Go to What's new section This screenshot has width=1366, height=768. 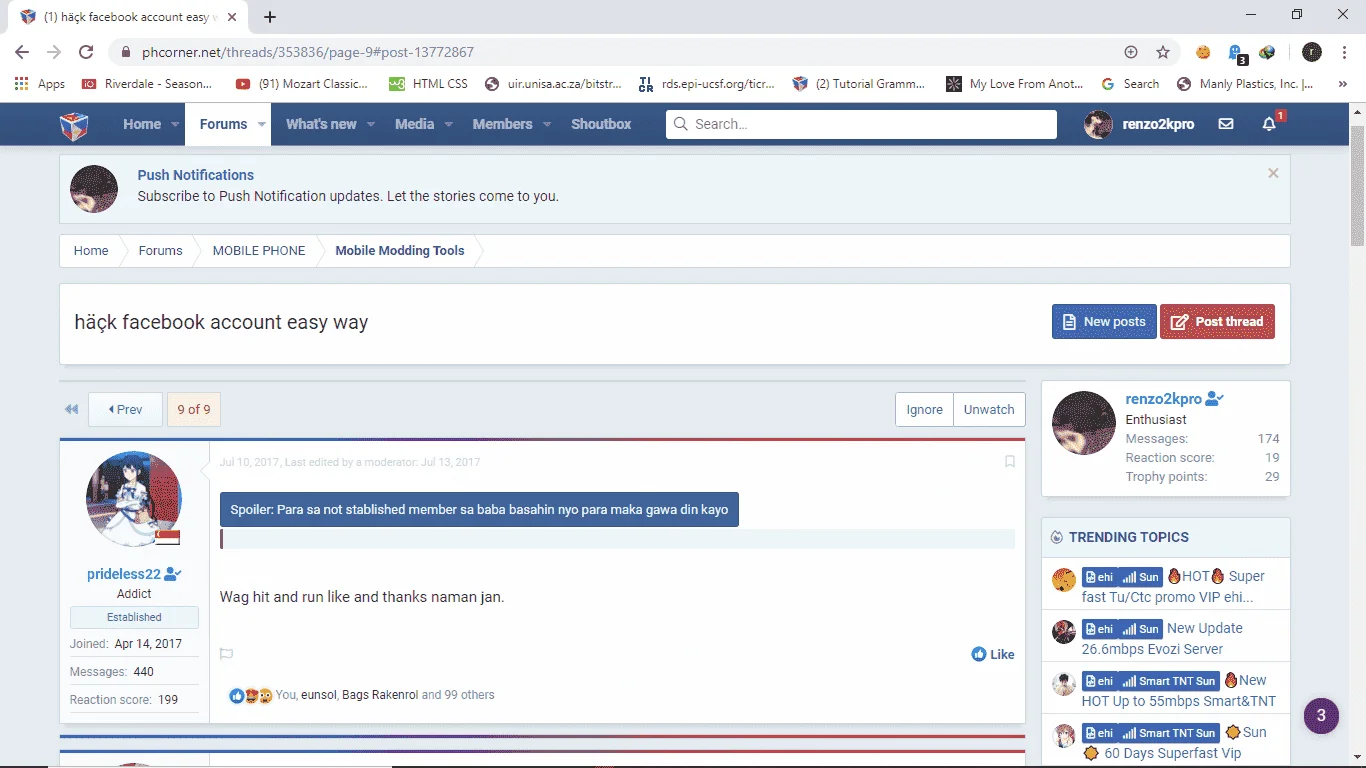coord(321,124)
